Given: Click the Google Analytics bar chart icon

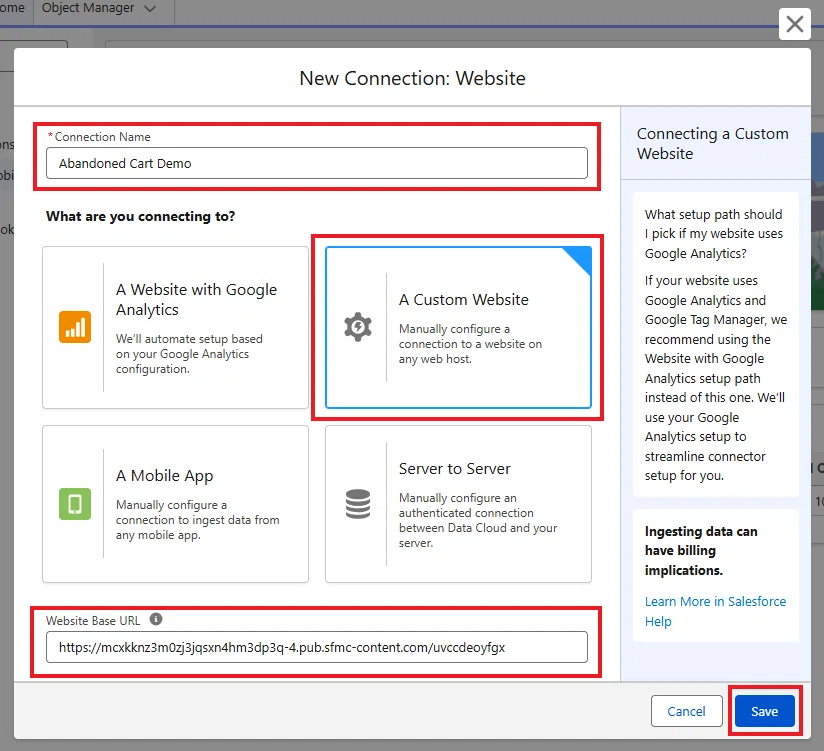Looking at the screenshot, I should point(75,327).
